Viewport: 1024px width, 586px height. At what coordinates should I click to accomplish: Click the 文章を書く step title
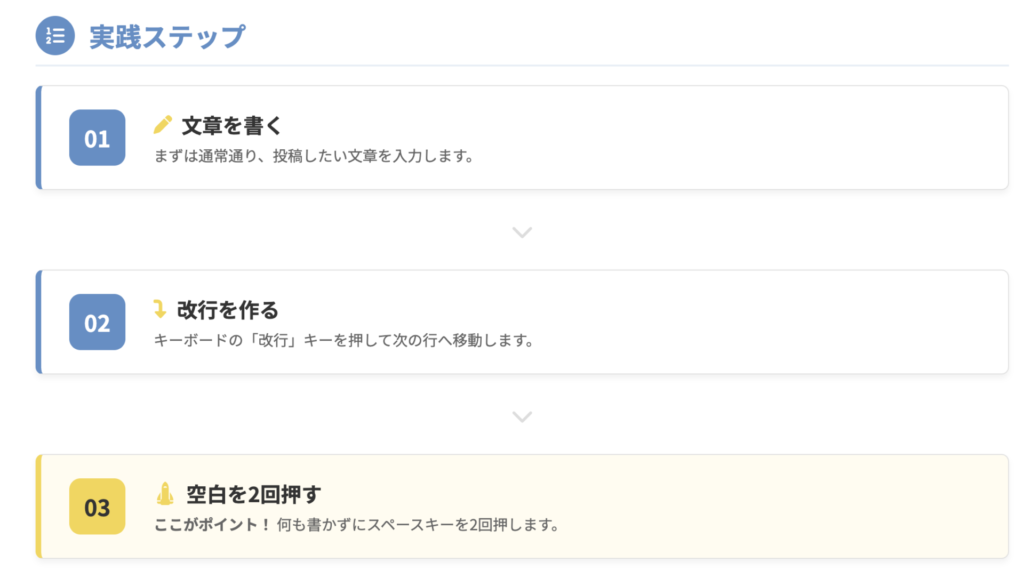pyautogui.click(x=232, y=126)
